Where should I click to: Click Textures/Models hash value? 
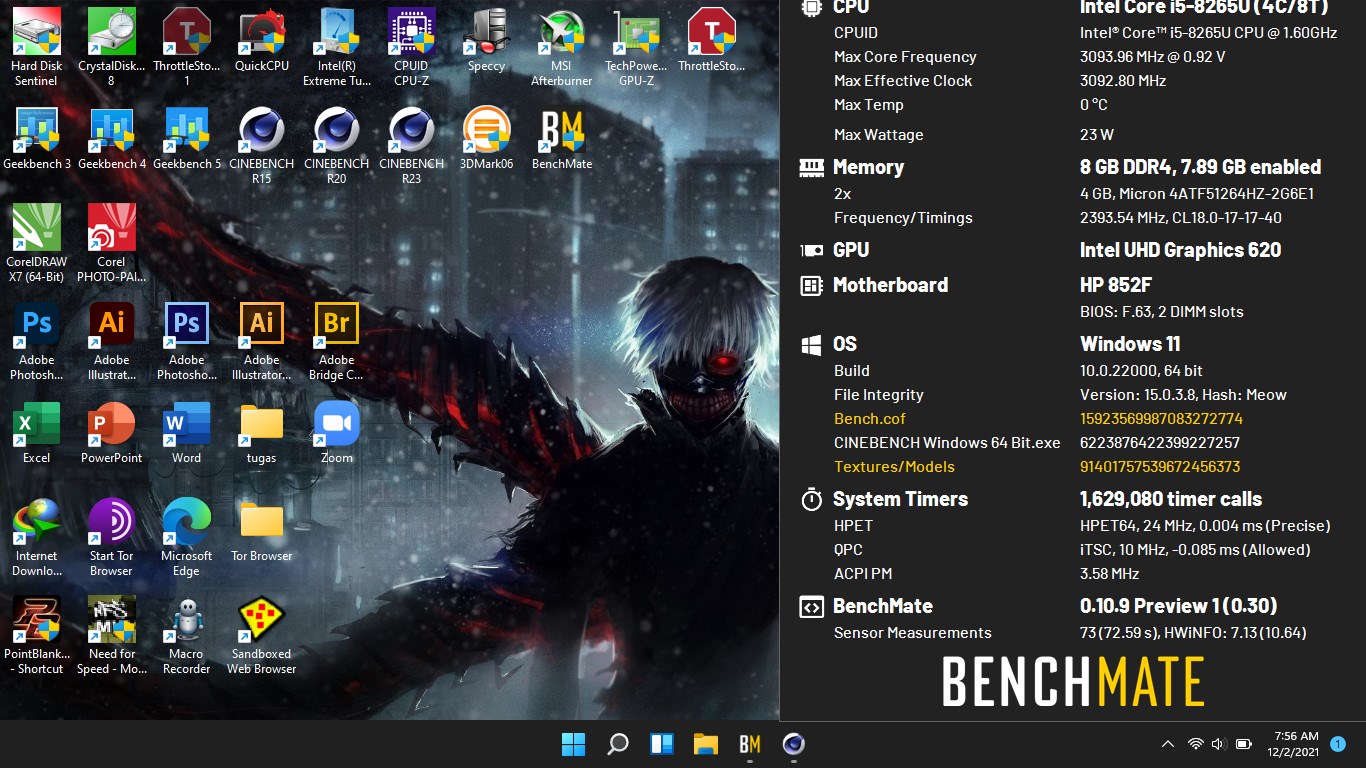[x=1160, y=467]
